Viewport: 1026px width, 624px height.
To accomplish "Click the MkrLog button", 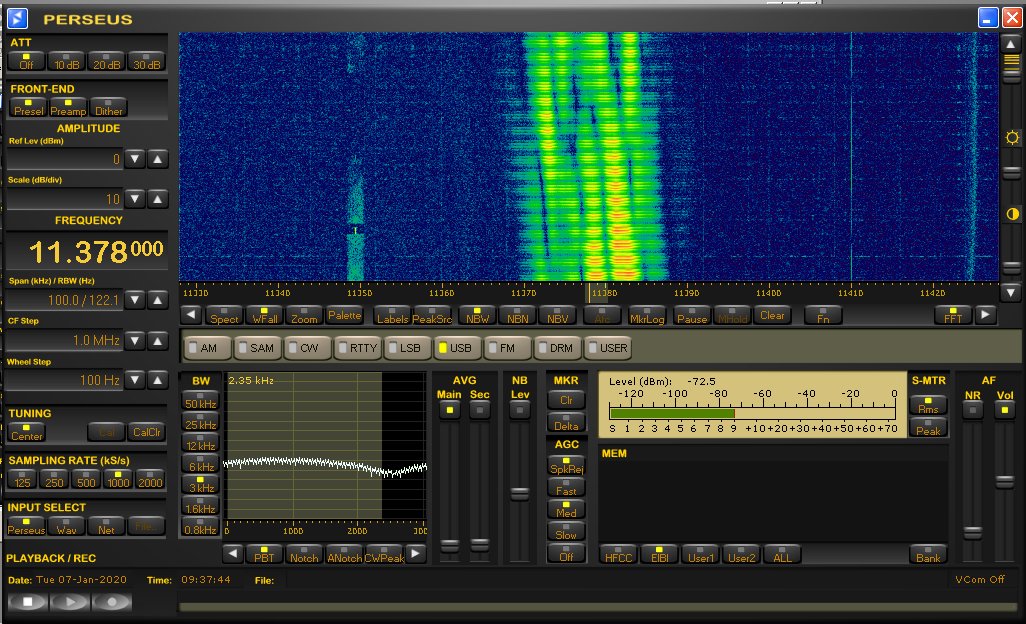I will (646, 315).
